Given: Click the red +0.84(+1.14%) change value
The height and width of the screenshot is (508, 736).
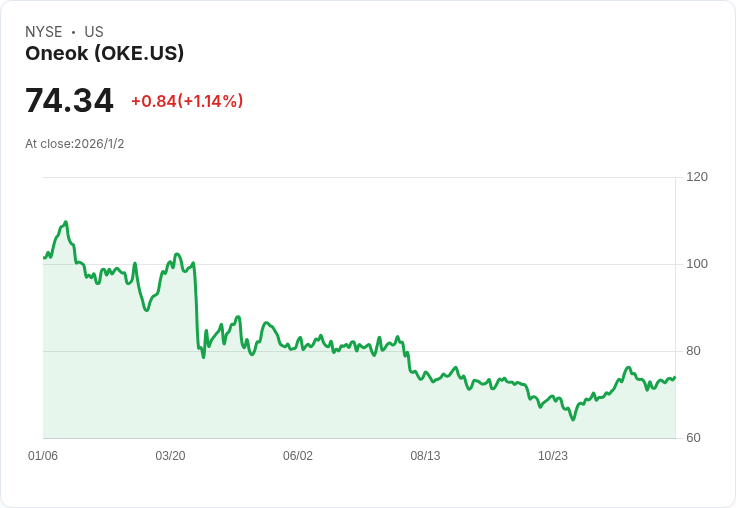Looking at the screenshot, I should tap(187, 101).
